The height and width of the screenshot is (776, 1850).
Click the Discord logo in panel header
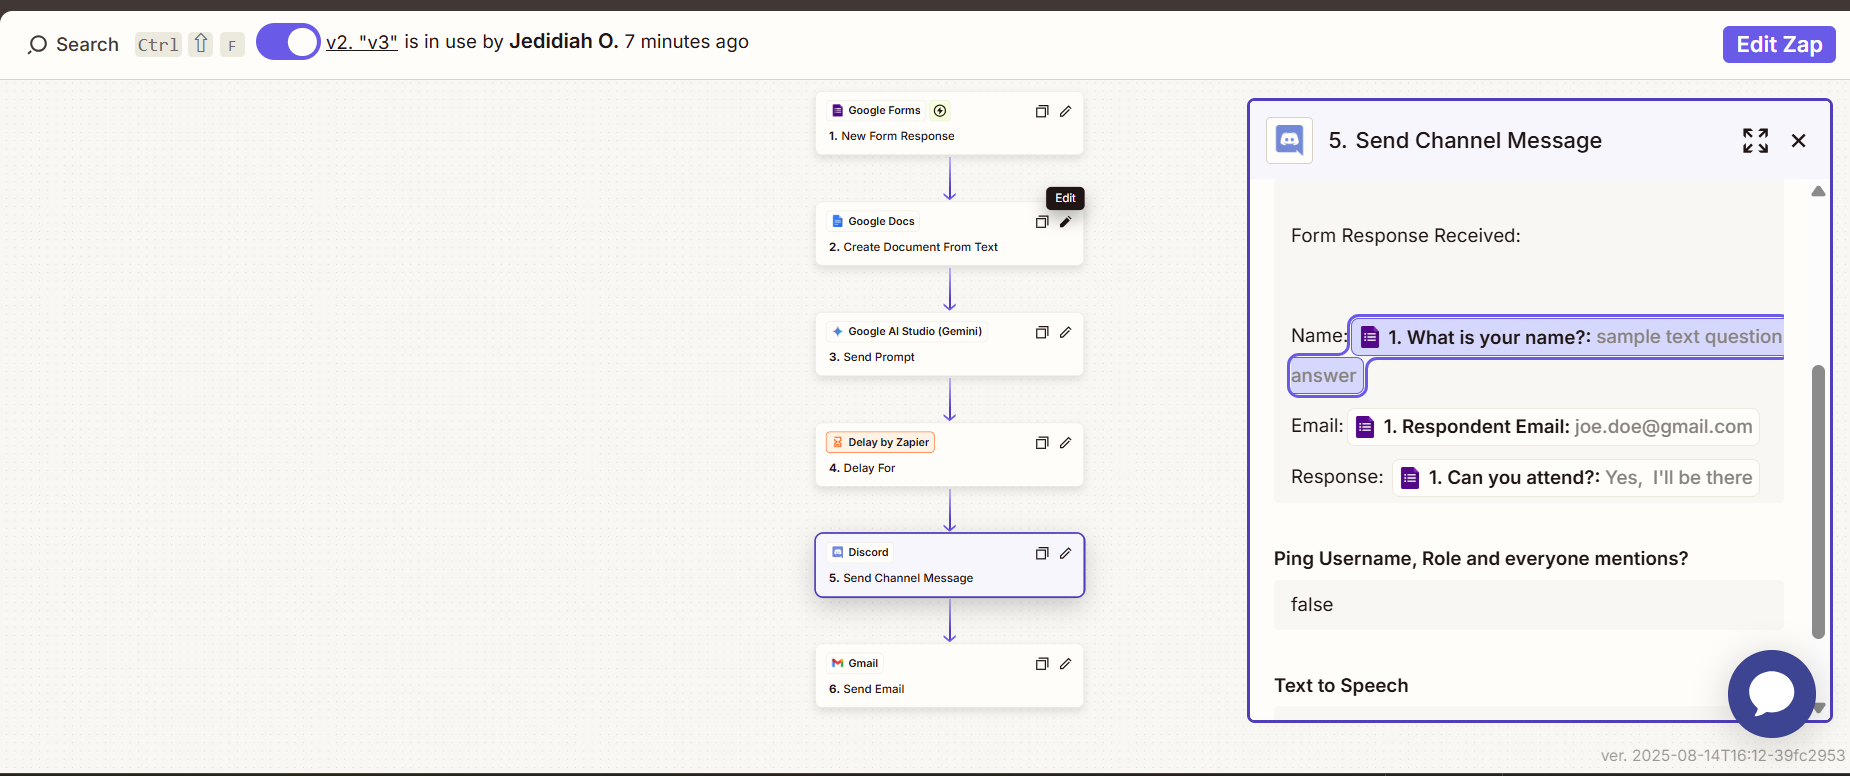1290,141
